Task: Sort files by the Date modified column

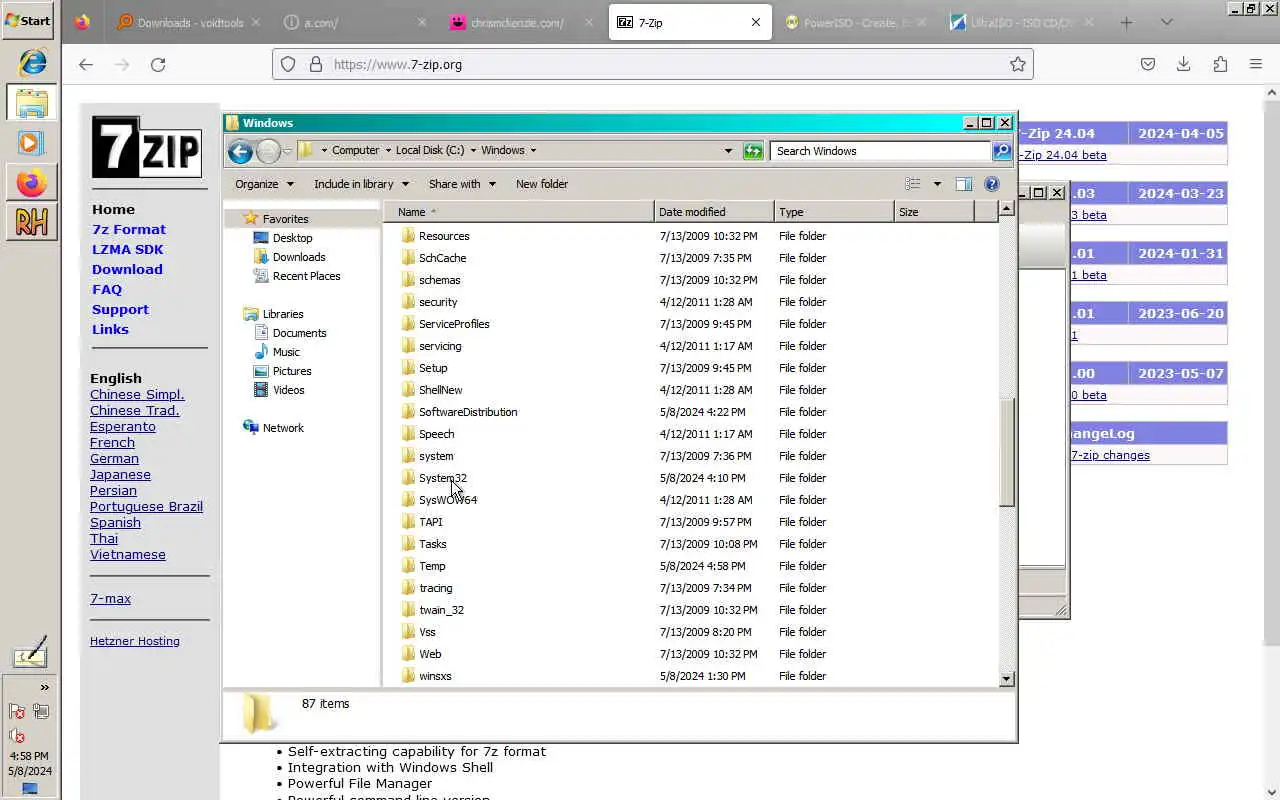Action: (x=714, y=212)
